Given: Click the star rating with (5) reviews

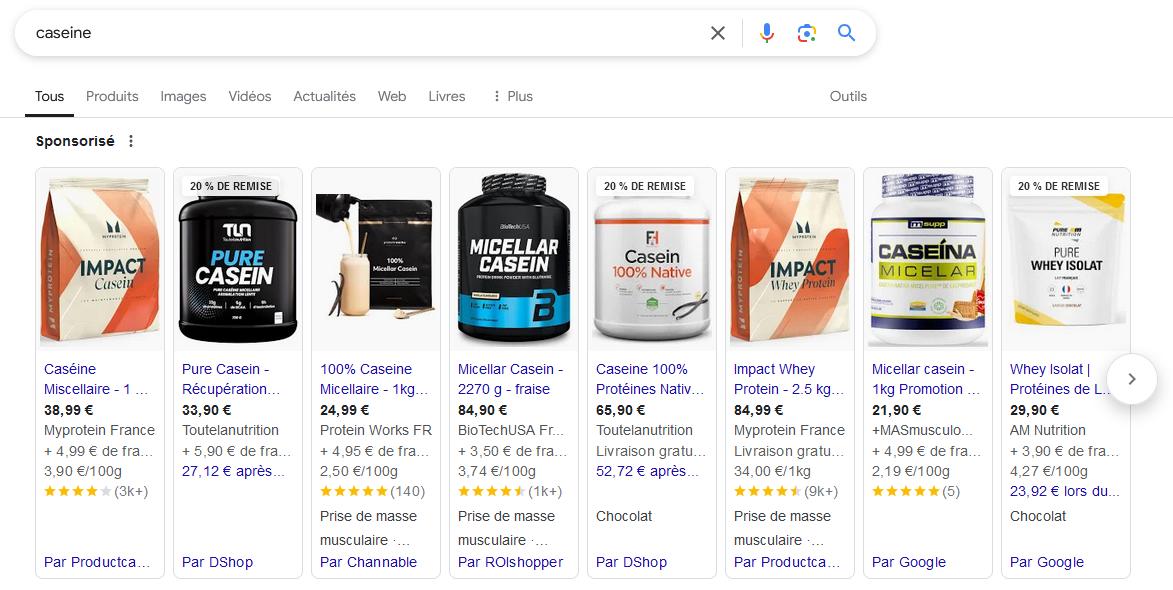Looking at the screenshot, I should (916, 491).
